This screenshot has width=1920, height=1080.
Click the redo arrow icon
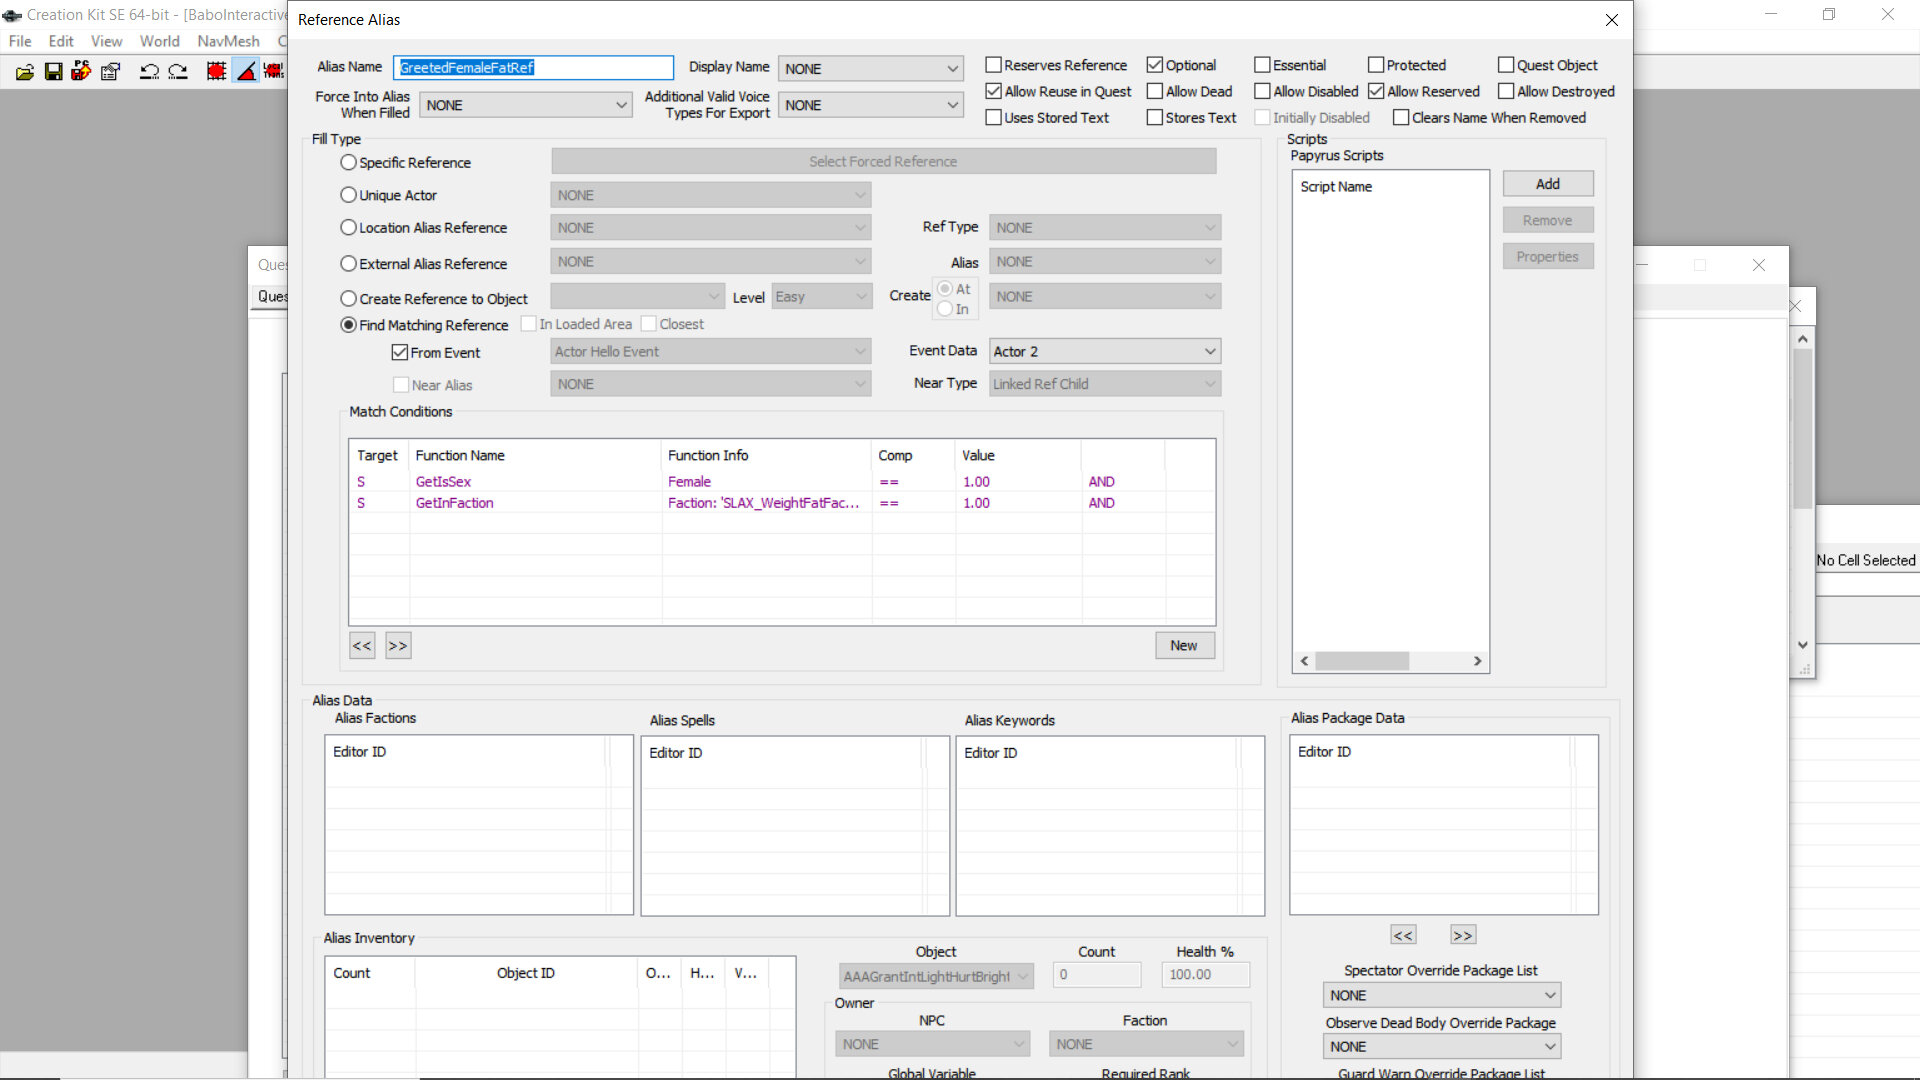178,71
